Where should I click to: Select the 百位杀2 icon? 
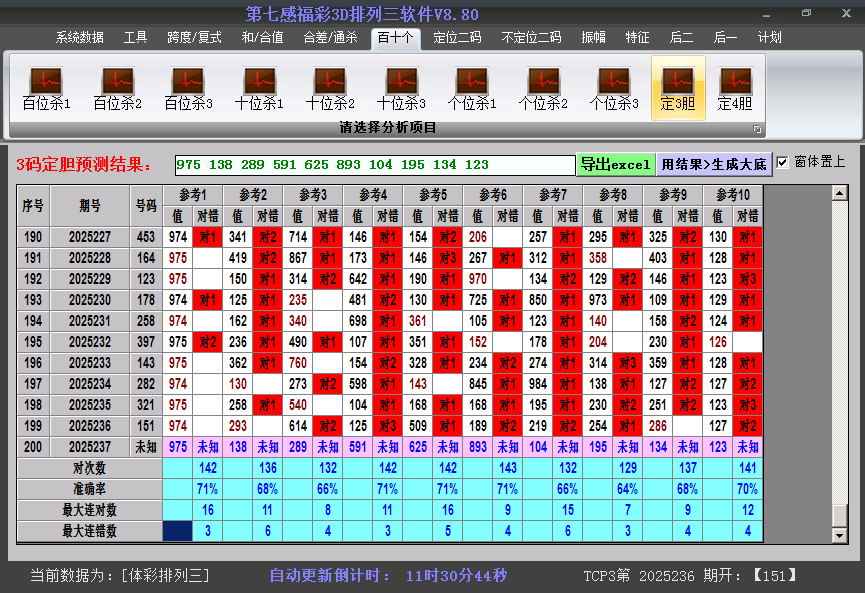[x=117, y=88]
